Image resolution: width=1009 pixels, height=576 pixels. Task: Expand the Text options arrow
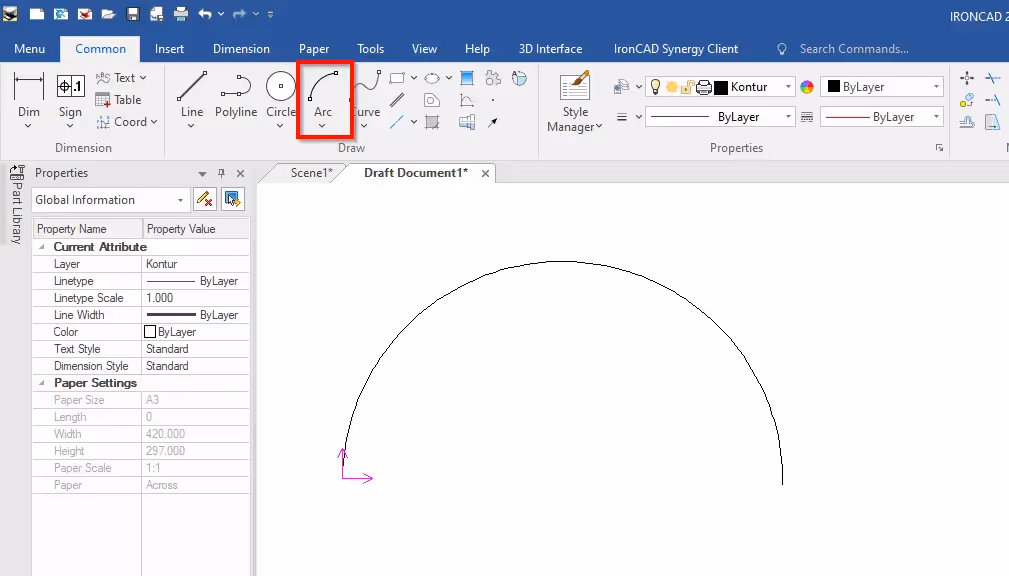pos(143,78)
